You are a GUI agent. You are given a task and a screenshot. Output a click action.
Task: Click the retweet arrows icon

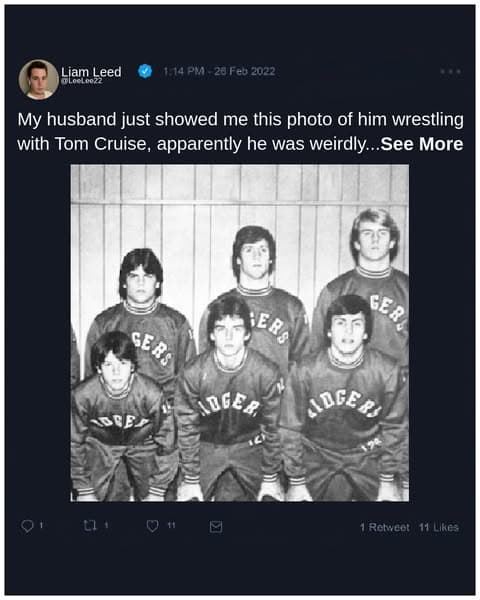[x=90, y=526]
